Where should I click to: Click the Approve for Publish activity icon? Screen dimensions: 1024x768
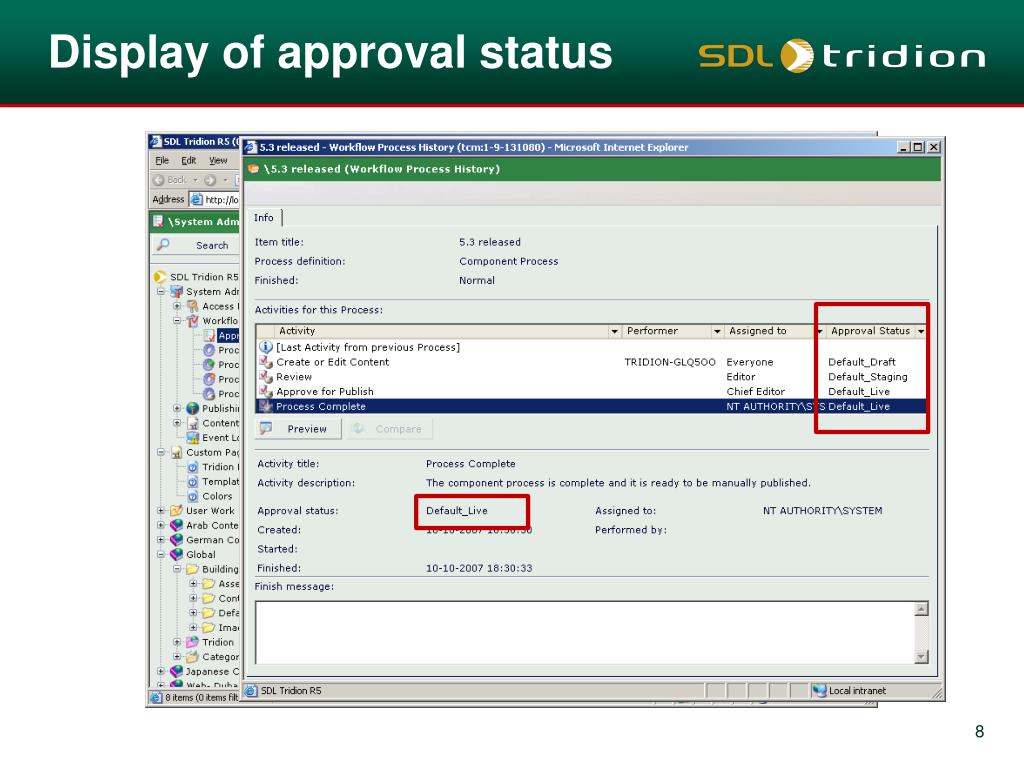coord(266,391)
